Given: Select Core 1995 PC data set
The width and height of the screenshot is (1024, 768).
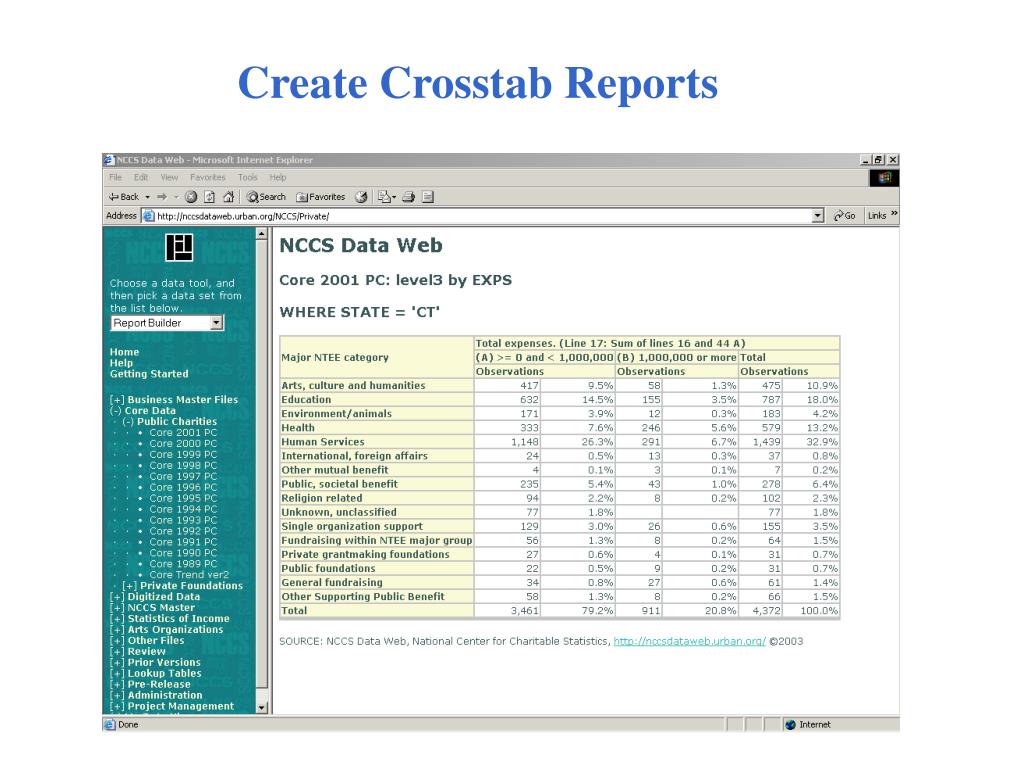Looking at the screenshot, I should pyautogui.click(x=183, y=498).
